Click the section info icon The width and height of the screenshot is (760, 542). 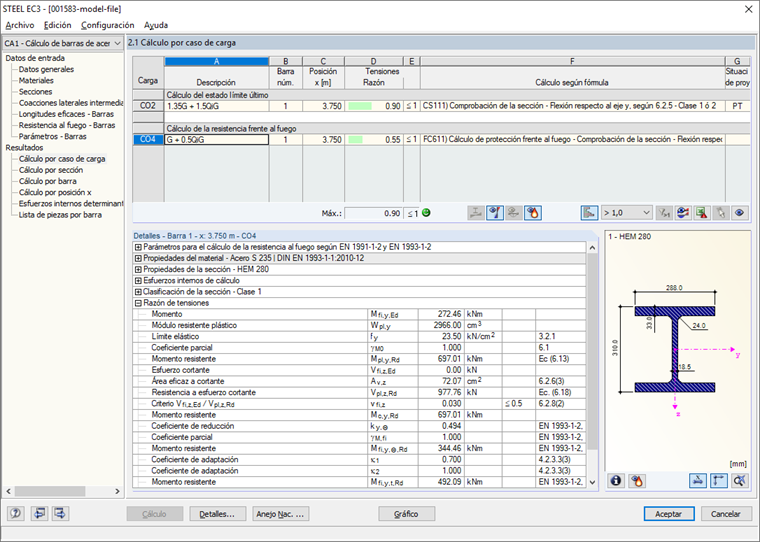616,481
